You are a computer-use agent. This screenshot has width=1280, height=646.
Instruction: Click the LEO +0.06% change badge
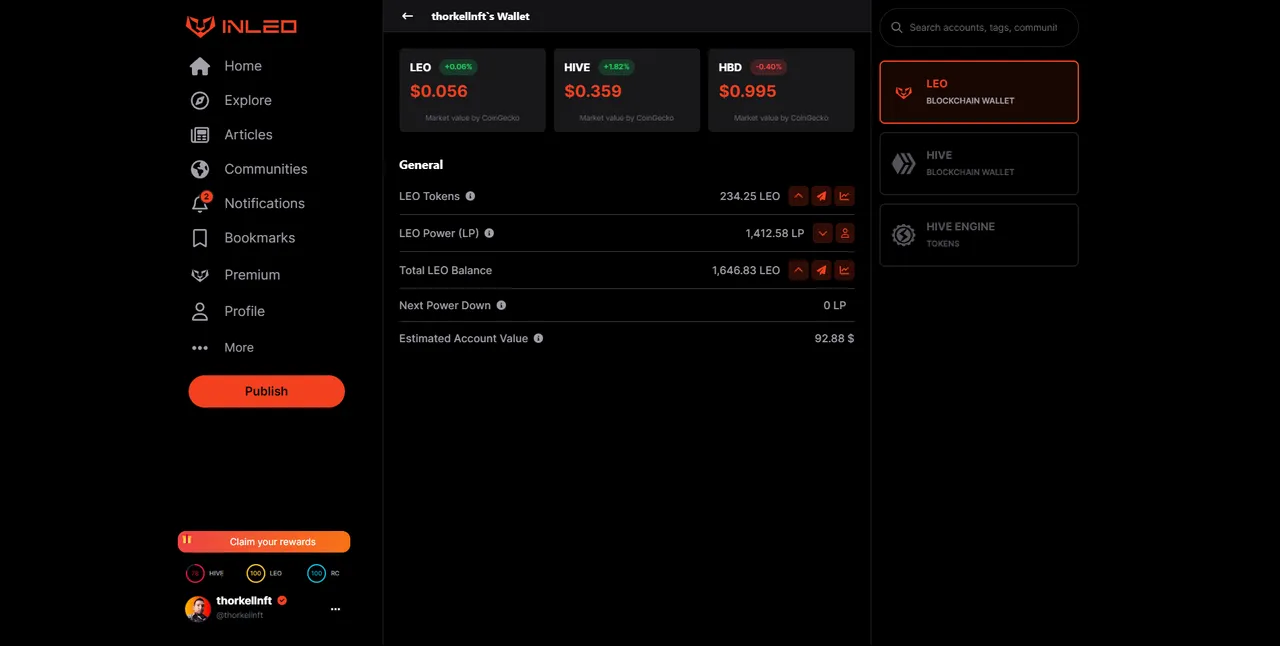click(x=458, y=67)
